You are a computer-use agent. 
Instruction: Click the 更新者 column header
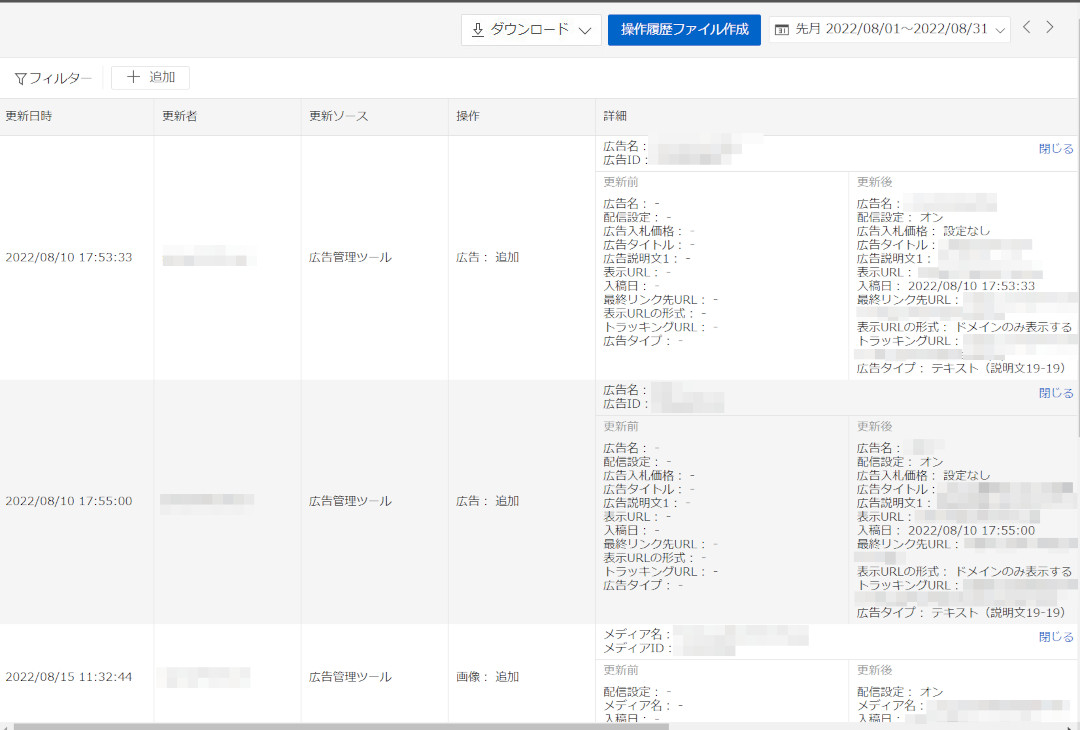(179, 116)
